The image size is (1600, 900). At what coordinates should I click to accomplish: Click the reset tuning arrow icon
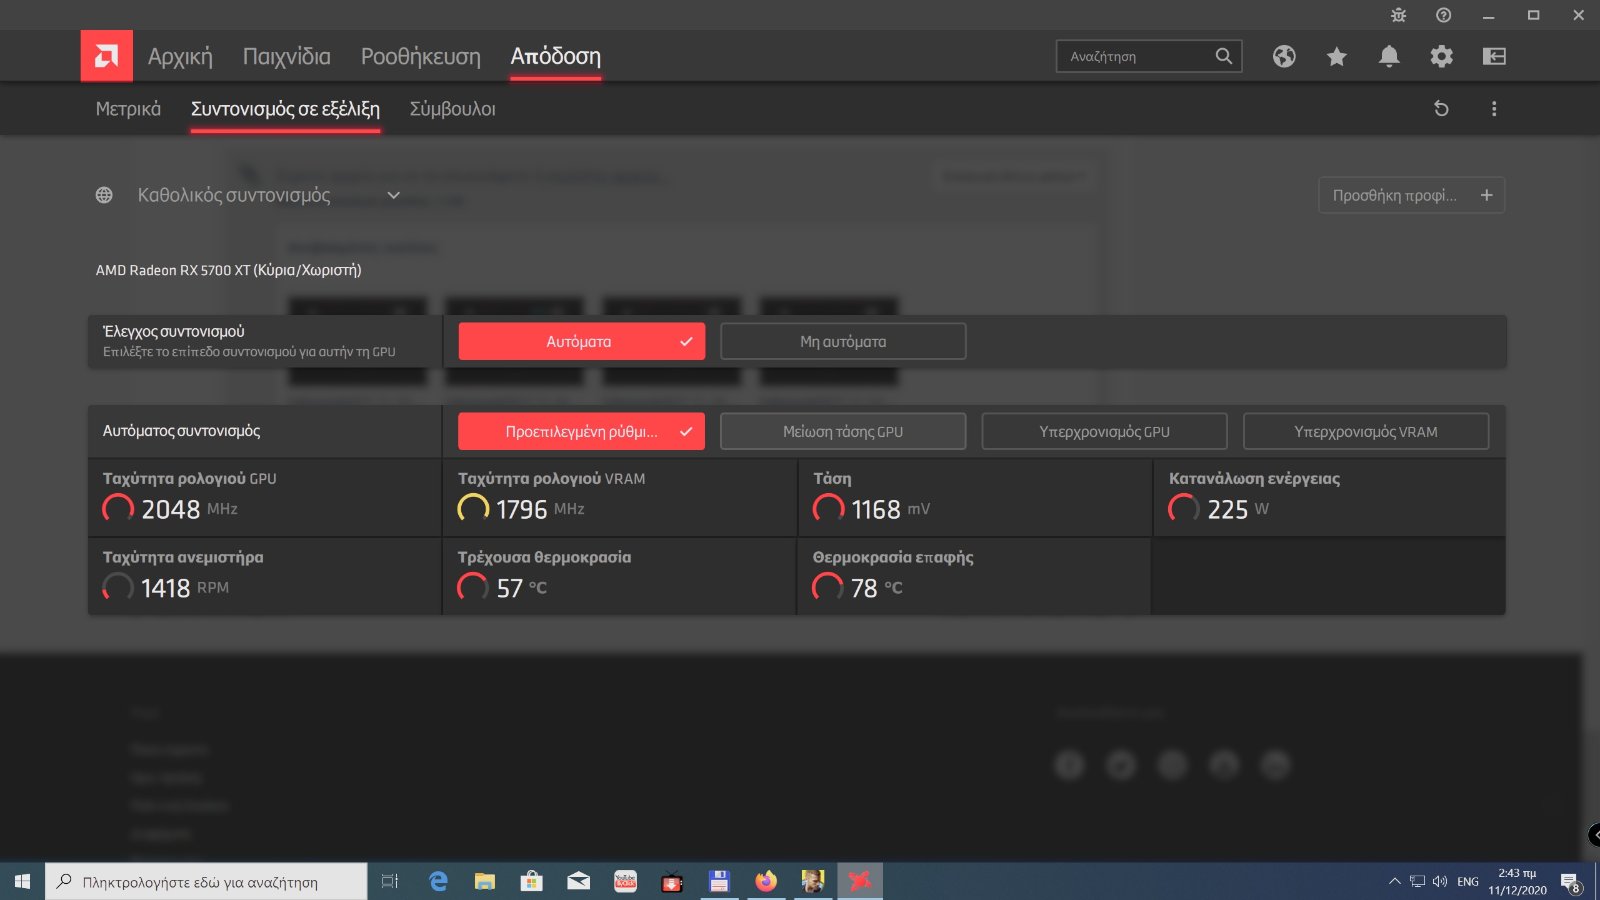(1441, 108)
